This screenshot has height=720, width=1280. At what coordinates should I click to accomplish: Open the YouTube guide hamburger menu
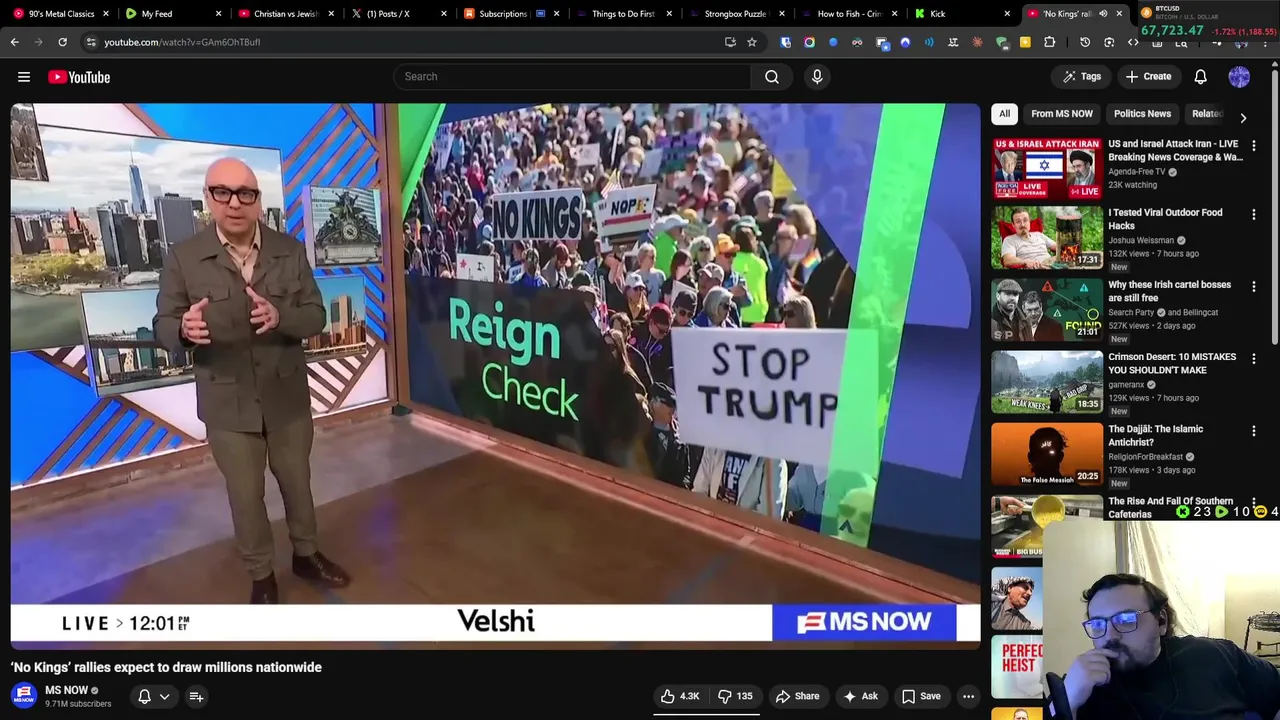(24, 77)
